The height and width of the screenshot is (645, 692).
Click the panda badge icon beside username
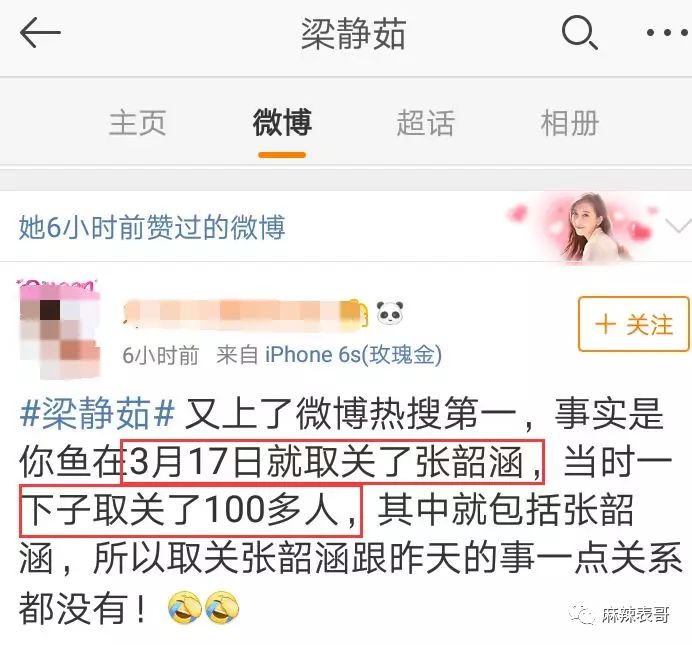[x=390, y=313]
